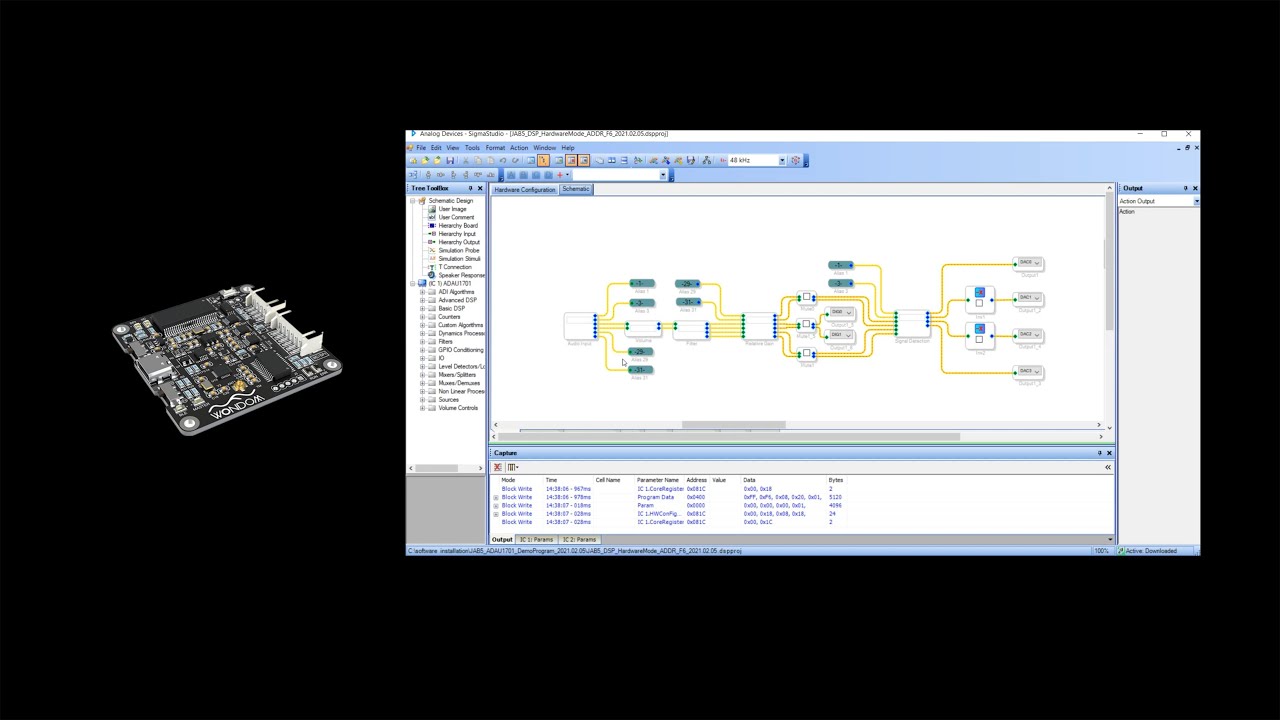Screen dimensions: 1280x720
Task: Toggle the Mute0 block checkbox
Action: pyautogui.click(x=807, y=297)
